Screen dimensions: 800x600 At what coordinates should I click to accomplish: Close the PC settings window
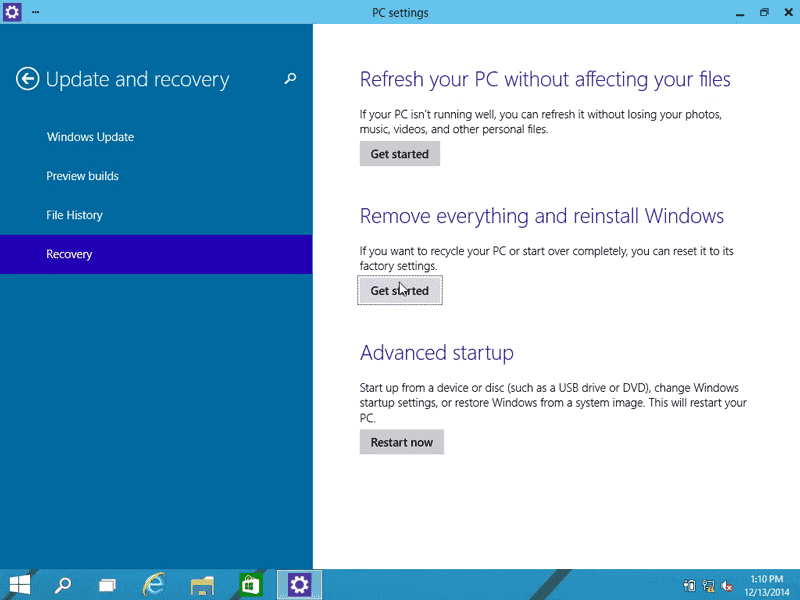(x=788, y=12)
